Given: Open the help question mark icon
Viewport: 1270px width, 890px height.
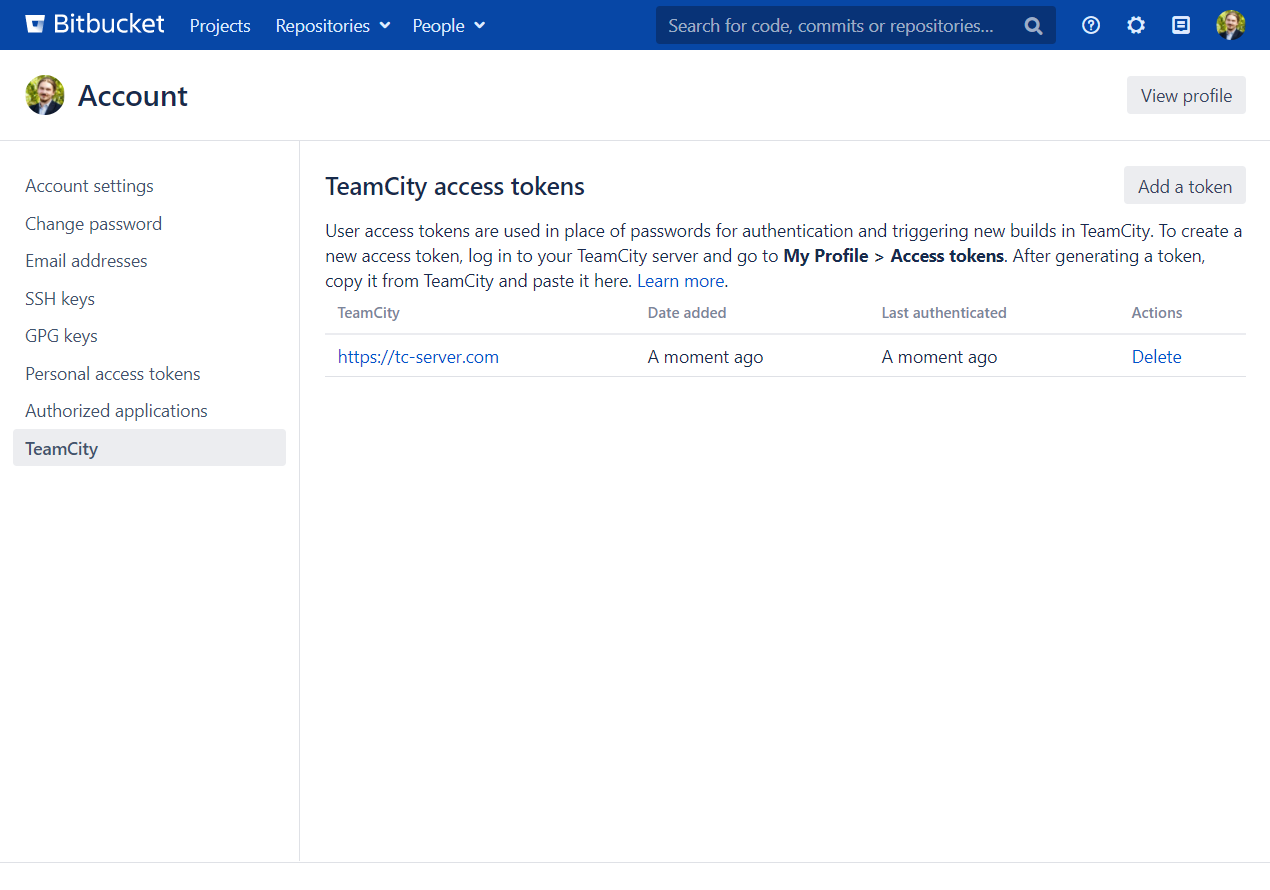Looking at the screenshot, I should pyautogui.click(x=1091, y=25).
